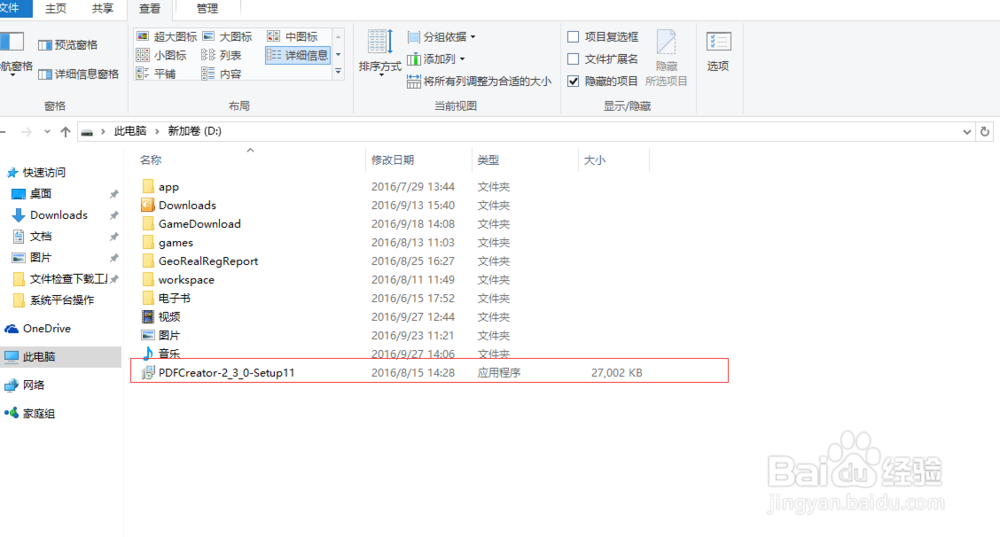Image resolution: width=1000 pixels, height=537 pixels.
Task: Select OneDrive in navigation pane
Action: tap(38, 328)
